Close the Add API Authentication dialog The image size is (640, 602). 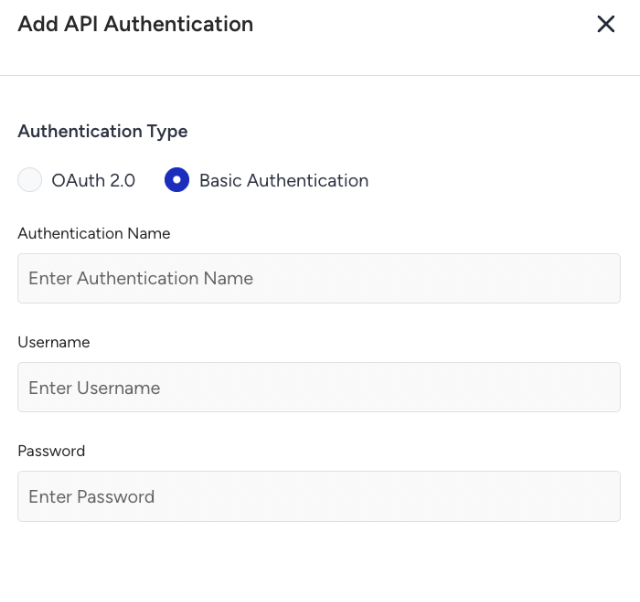(606, 24)
